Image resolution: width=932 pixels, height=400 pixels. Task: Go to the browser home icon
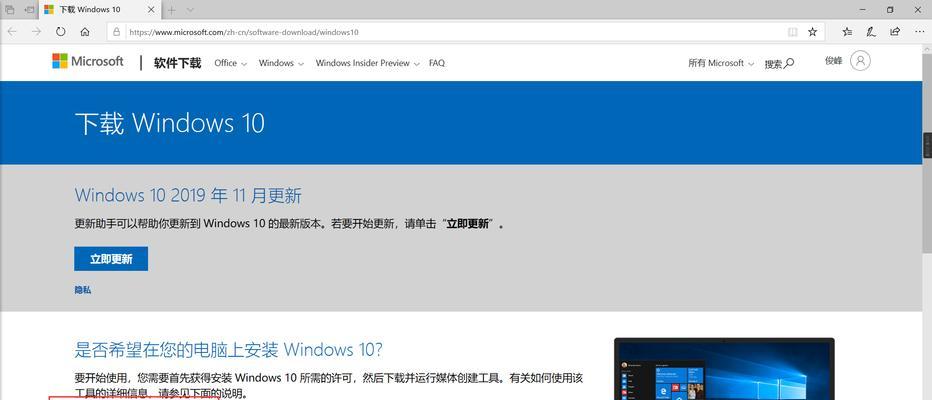tap(85, 32)
